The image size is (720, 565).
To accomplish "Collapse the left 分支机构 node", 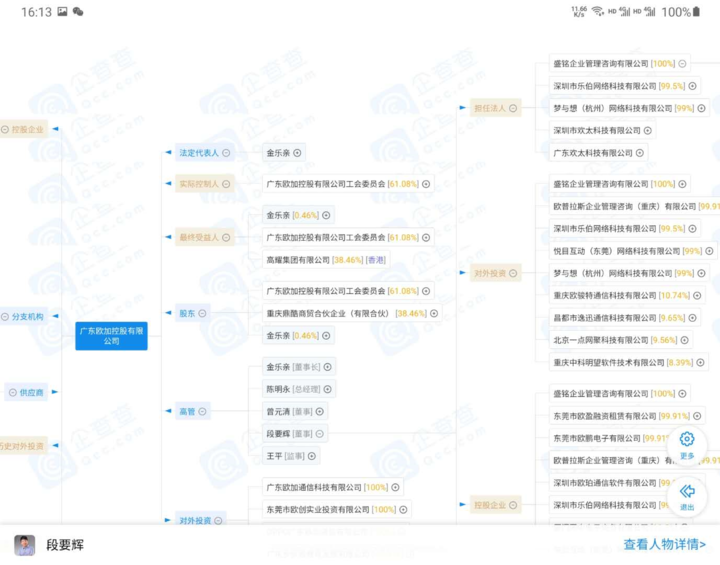I will 5,316.
